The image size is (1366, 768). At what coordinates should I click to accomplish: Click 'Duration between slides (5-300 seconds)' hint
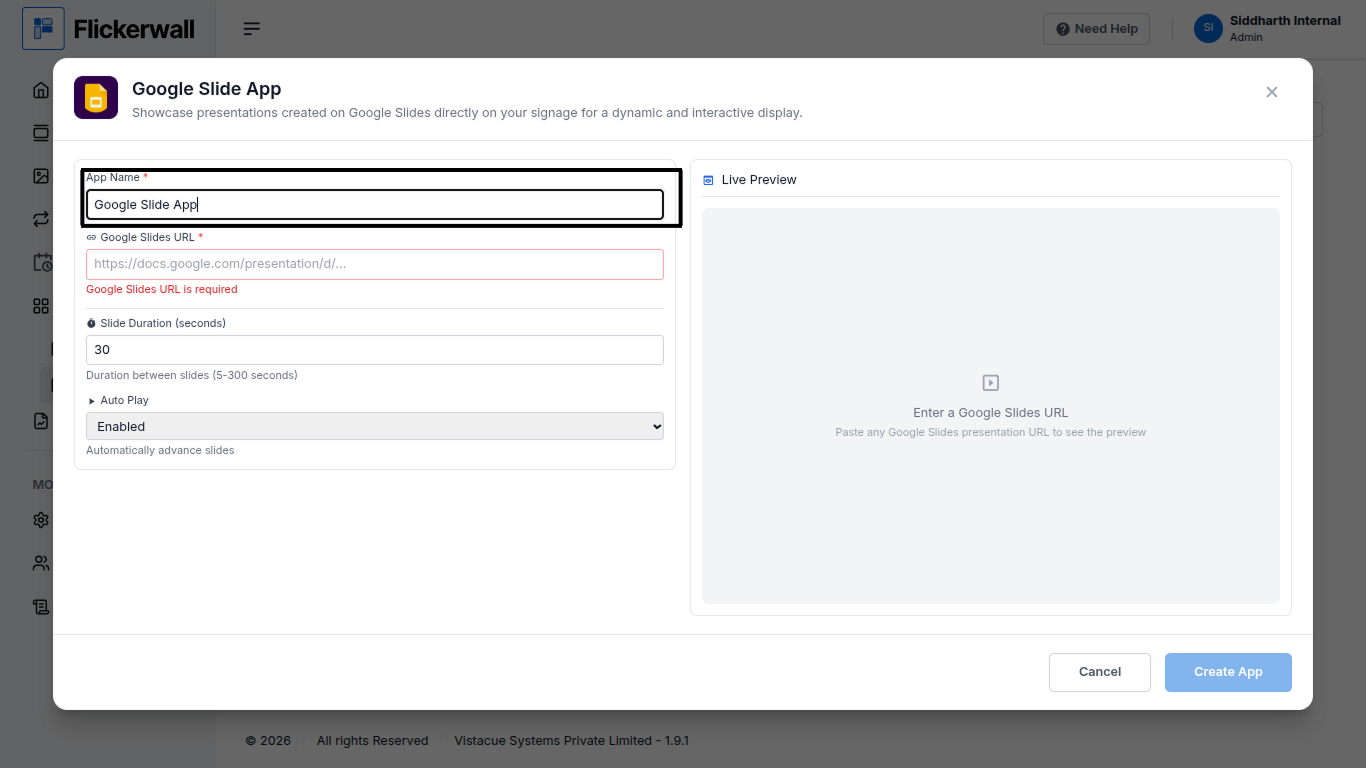tap(192, 376)
